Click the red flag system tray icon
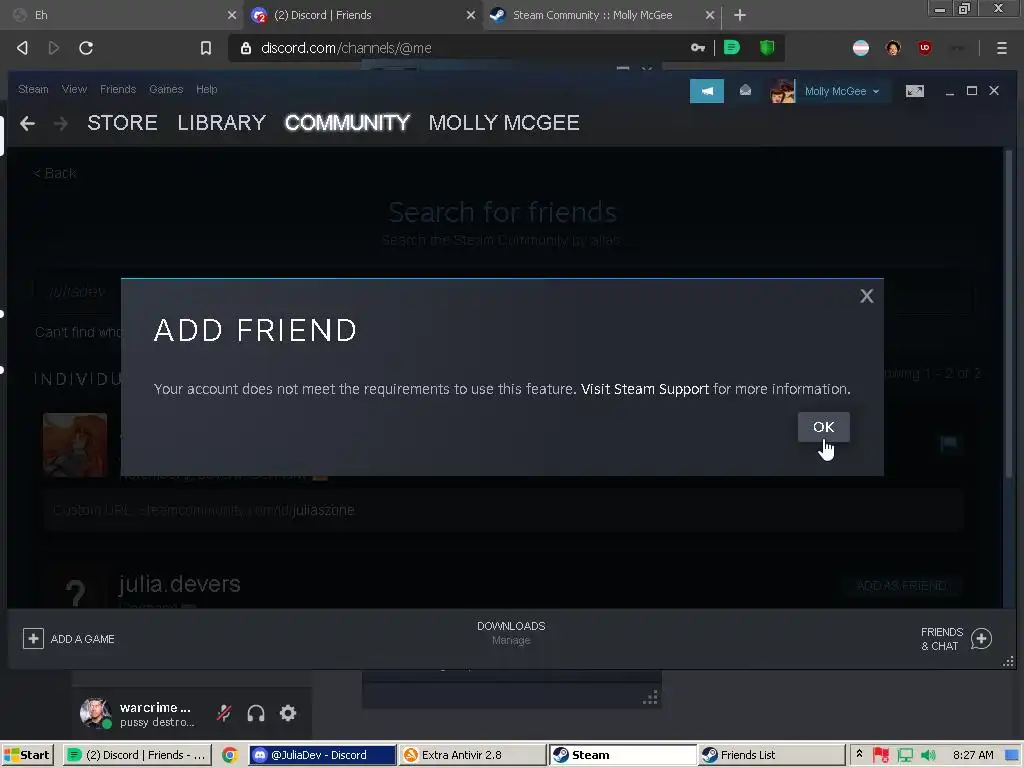This screenshot has width=1024, height=768. pyautogui.click(x=880, y=755)
